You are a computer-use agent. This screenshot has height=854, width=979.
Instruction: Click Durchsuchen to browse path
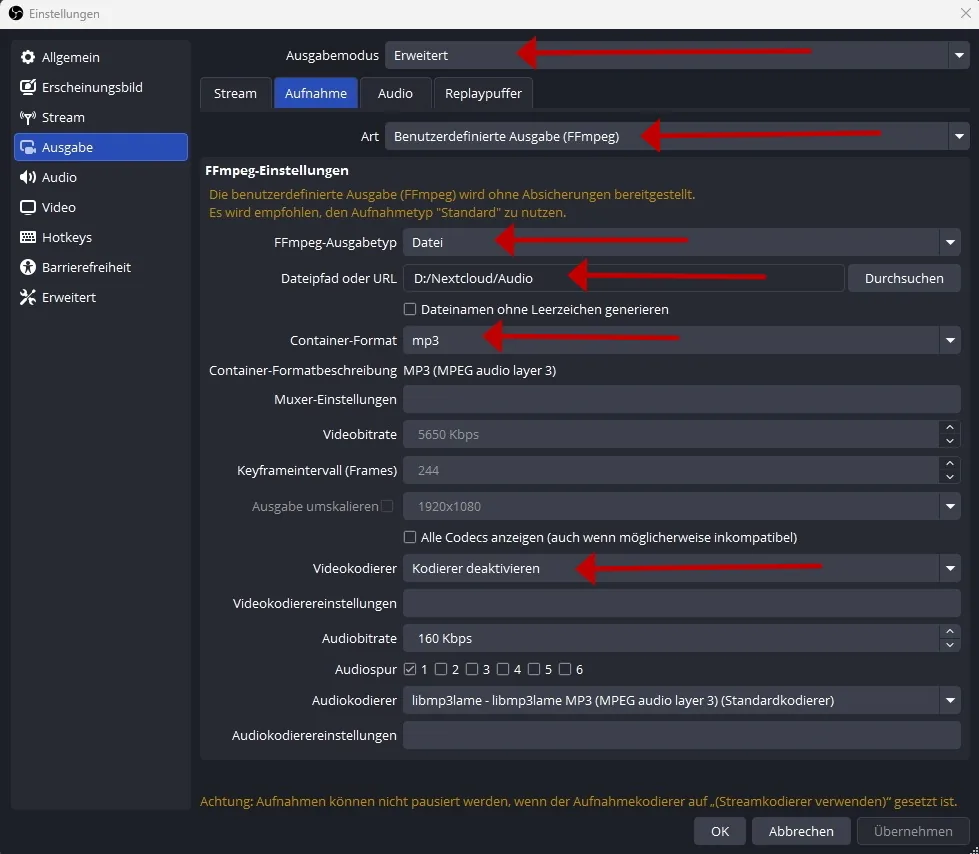point(903,278)
